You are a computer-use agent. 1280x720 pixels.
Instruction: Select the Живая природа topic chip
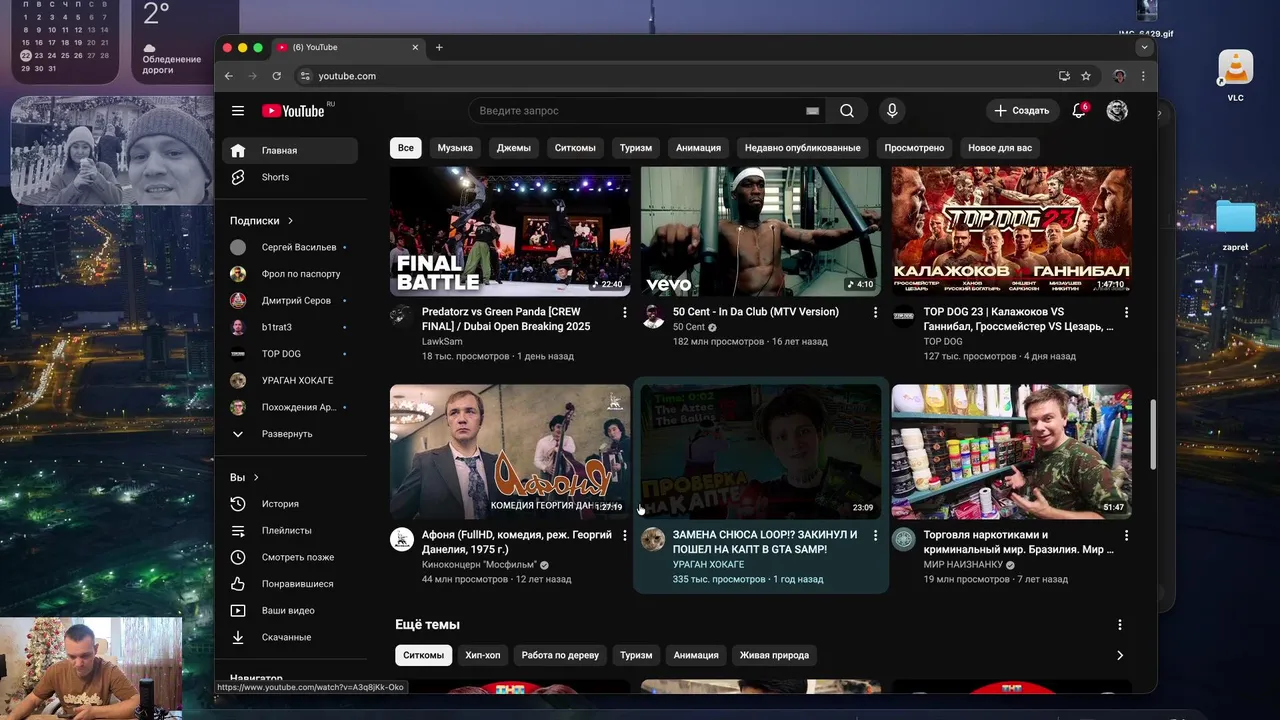tap(774, 656)
